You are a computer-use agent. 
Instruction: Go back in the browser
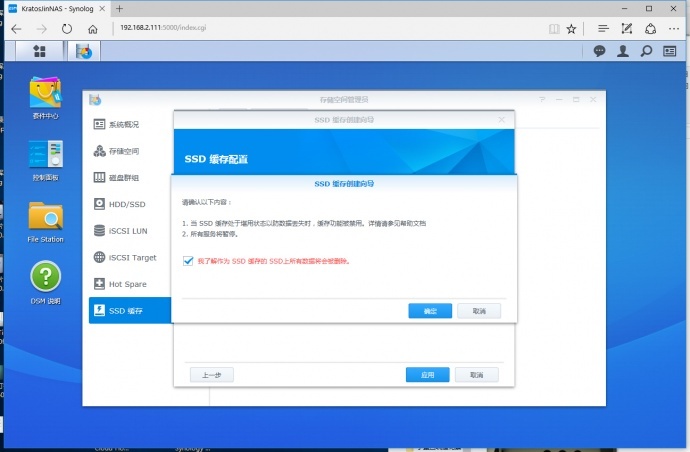pyautogui.click(x=16, y=29)
